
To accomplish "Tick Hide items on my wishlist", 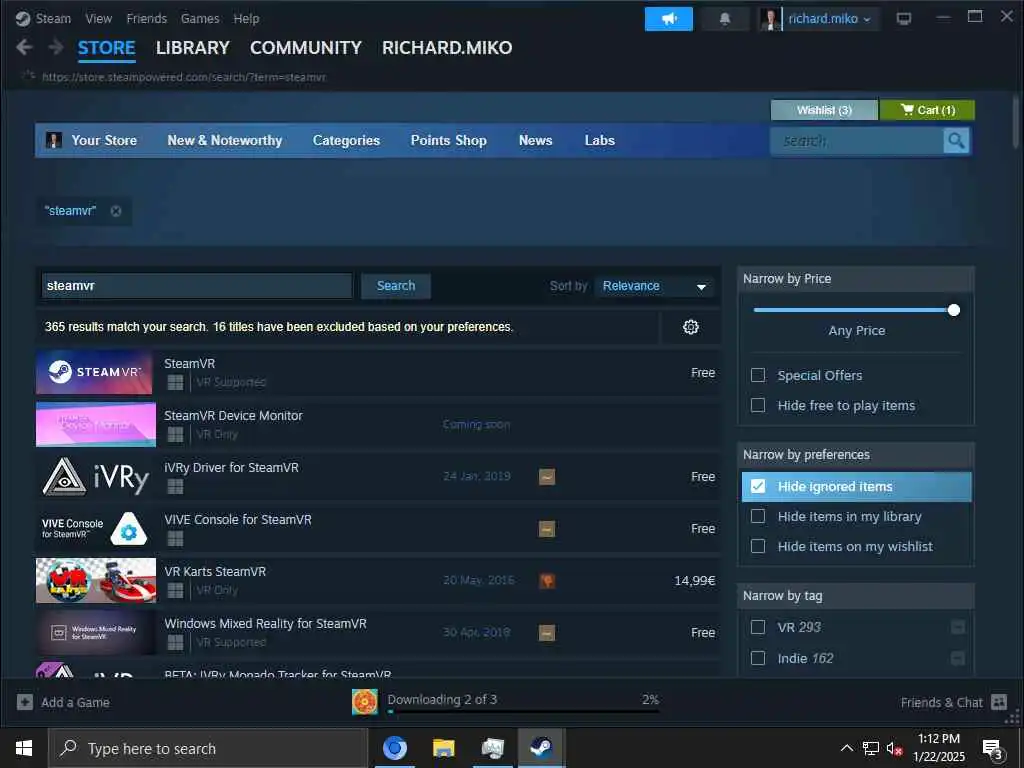I will click(x=758, y=546).
